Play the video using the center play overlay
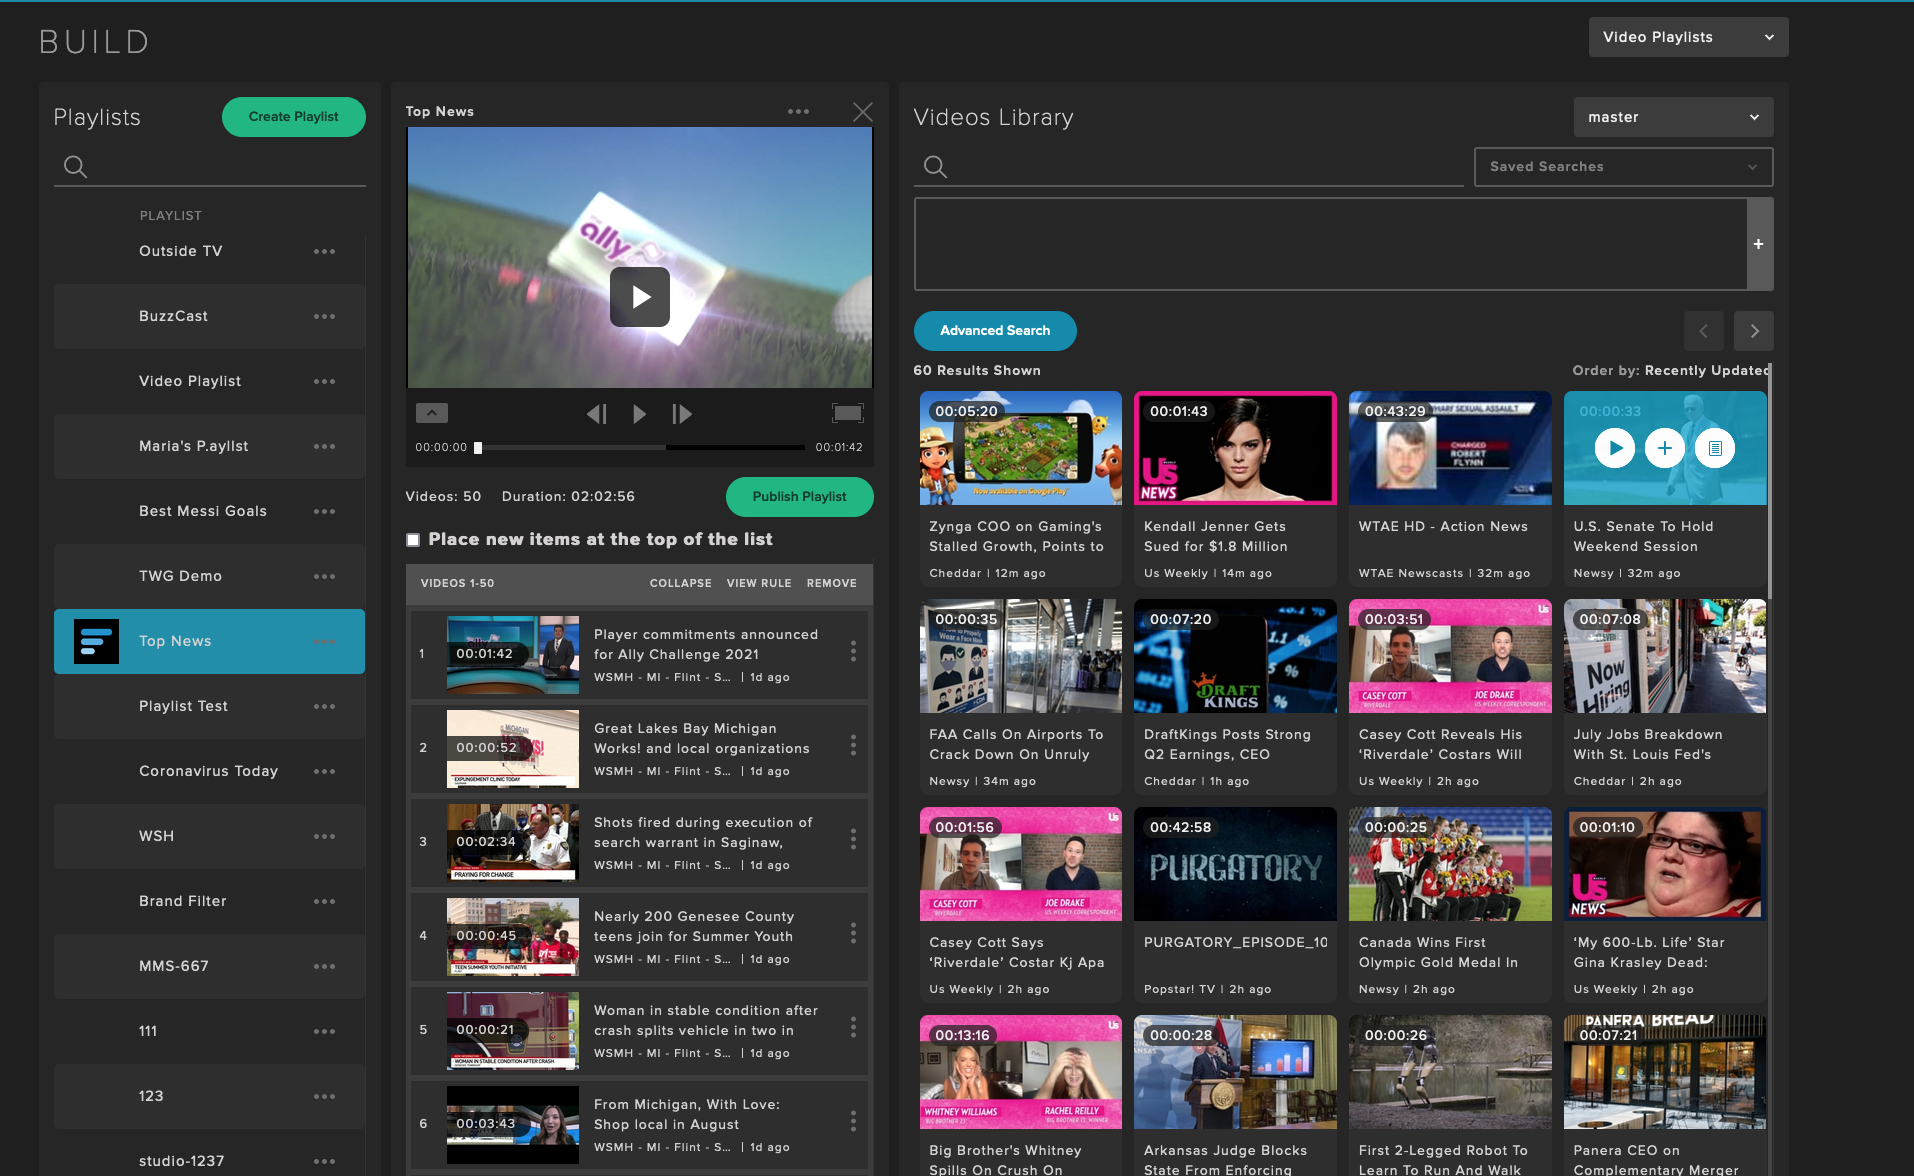 coord(640,297)
